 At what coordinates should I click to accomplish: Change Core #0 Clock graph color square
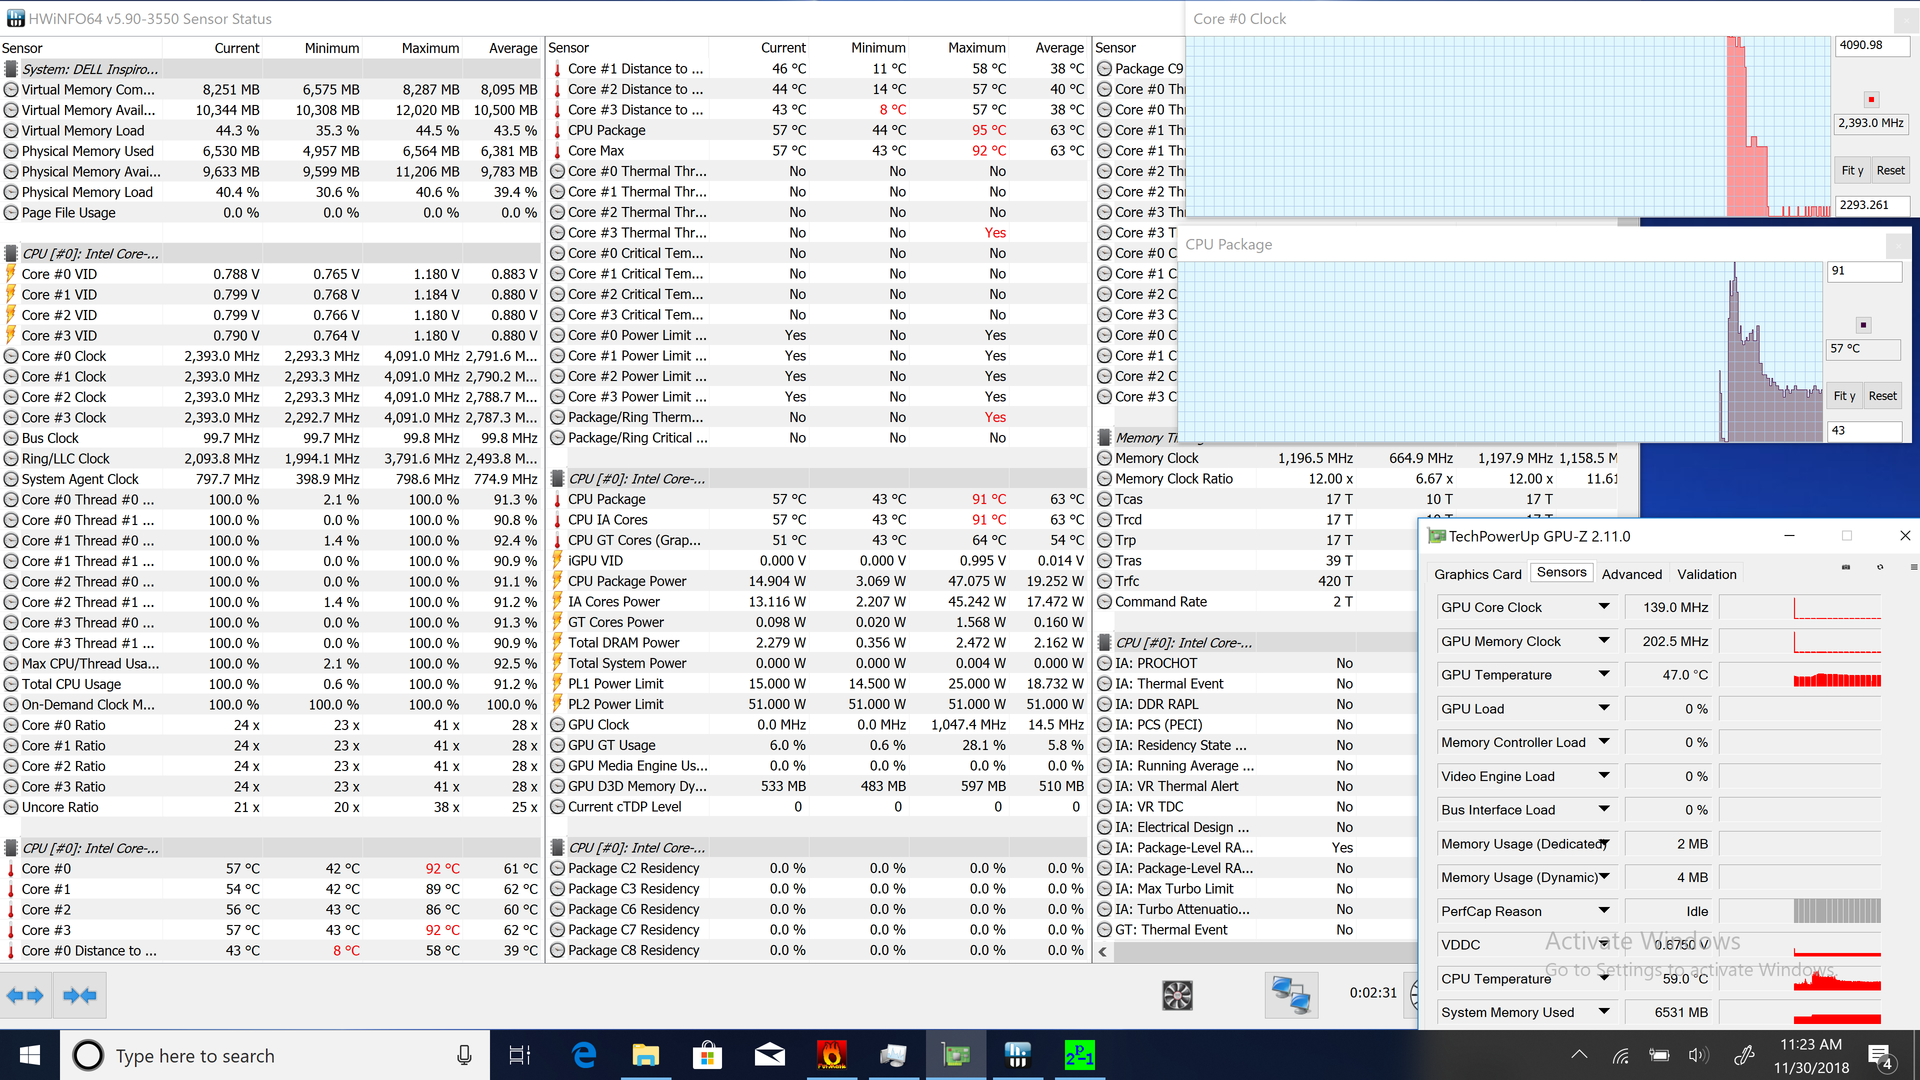point(1871,99)
